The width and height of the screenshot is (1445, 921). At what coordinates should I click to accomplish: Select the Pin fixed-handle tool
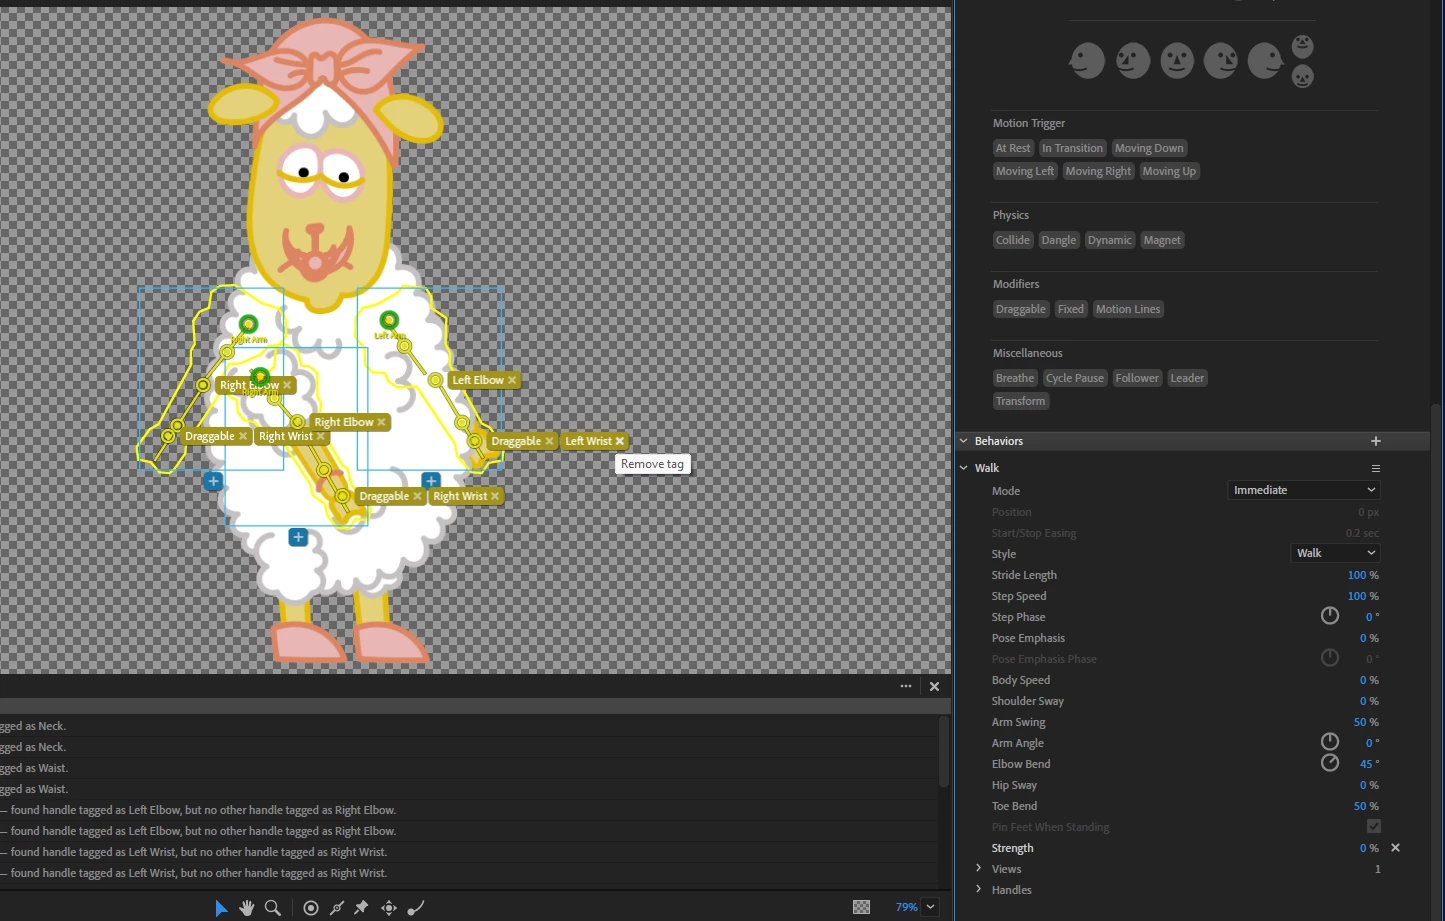point(361,908)
